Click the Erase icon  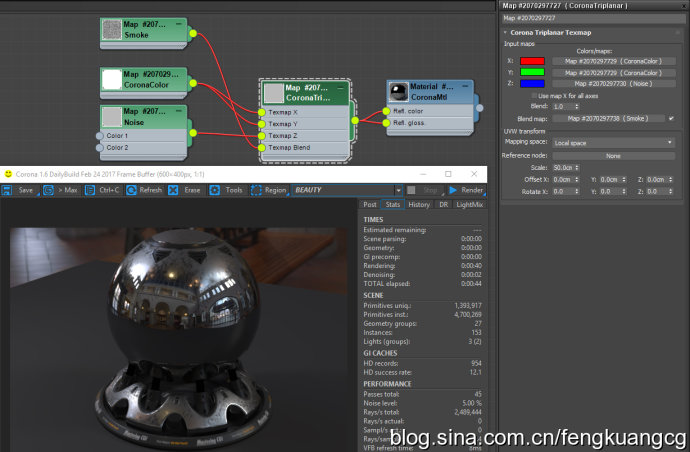pos(173,190)
